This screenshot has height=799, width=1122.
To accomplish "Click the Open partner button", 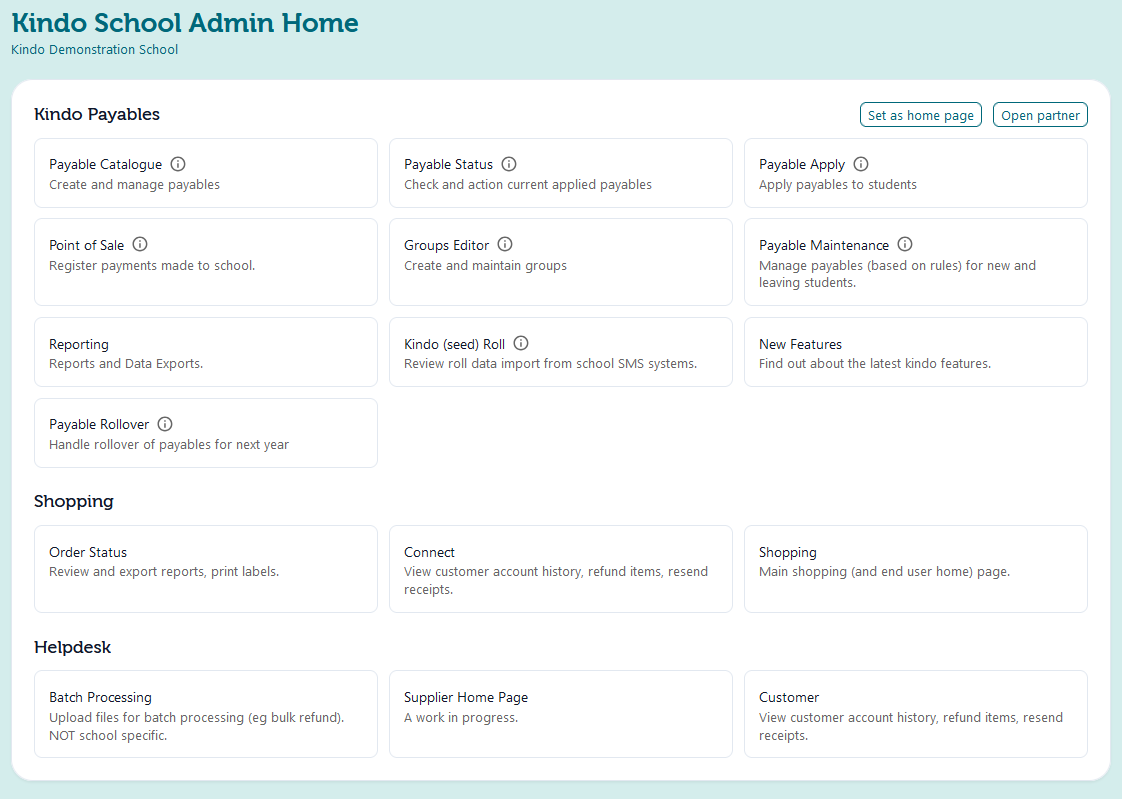I will tap(1040, 115).
